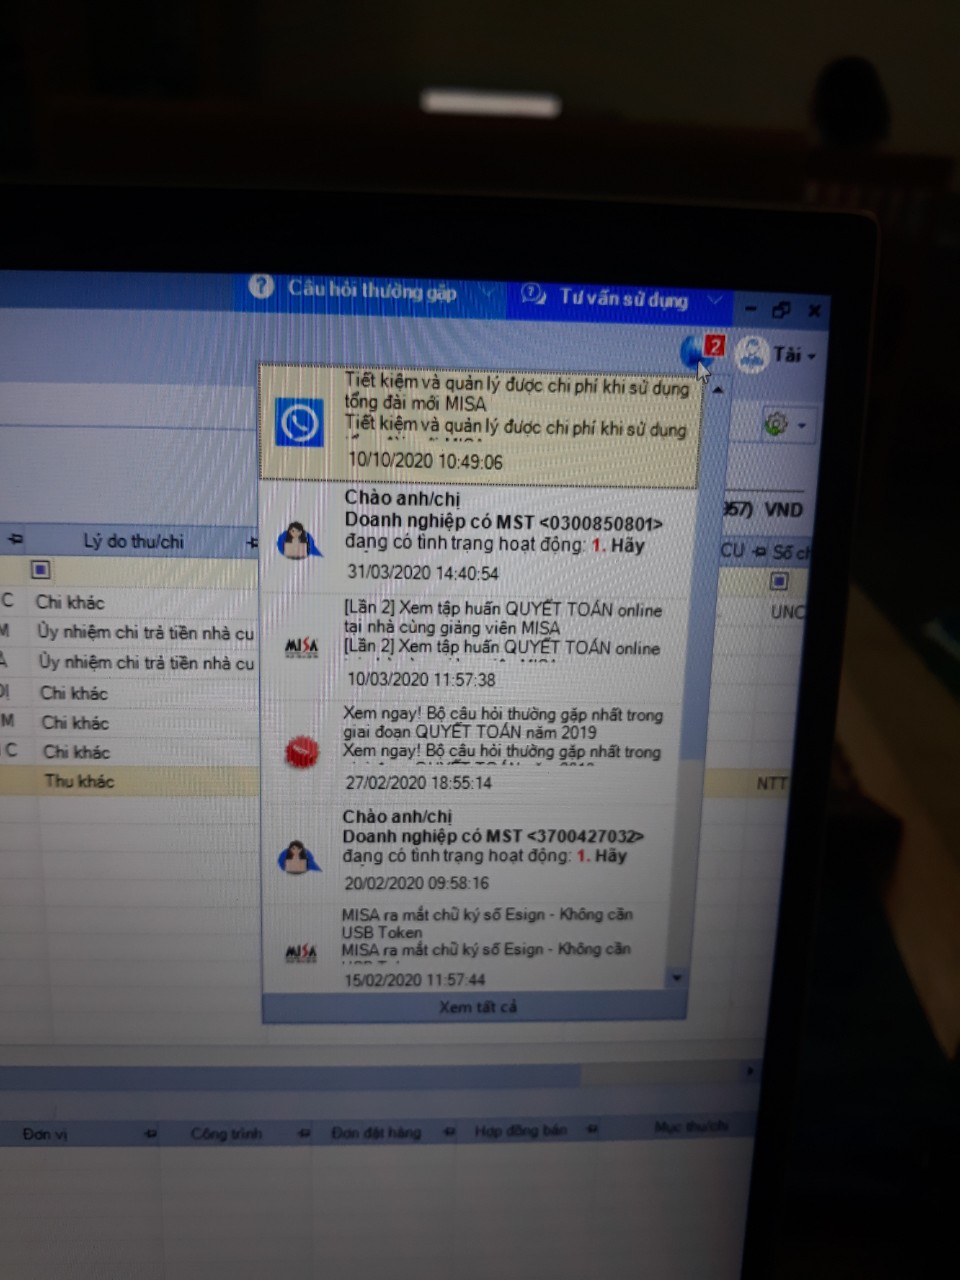Viewport: 960px width, 1280px height.
Task: Open the dropdown arrow beside the gear
Action: pos(802,426)
